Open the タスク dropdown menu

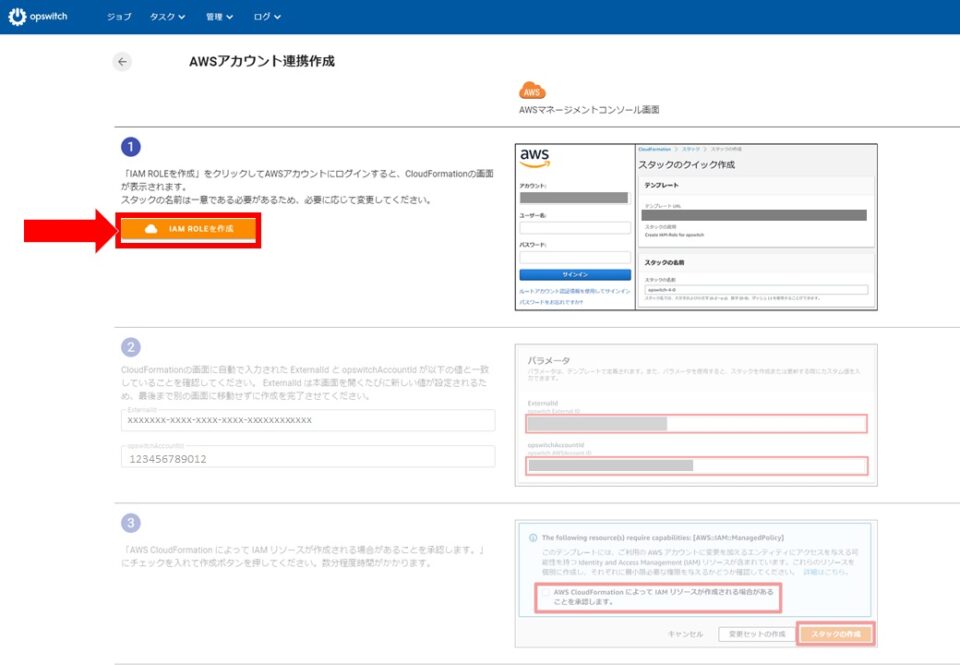[x=166, y=16]
